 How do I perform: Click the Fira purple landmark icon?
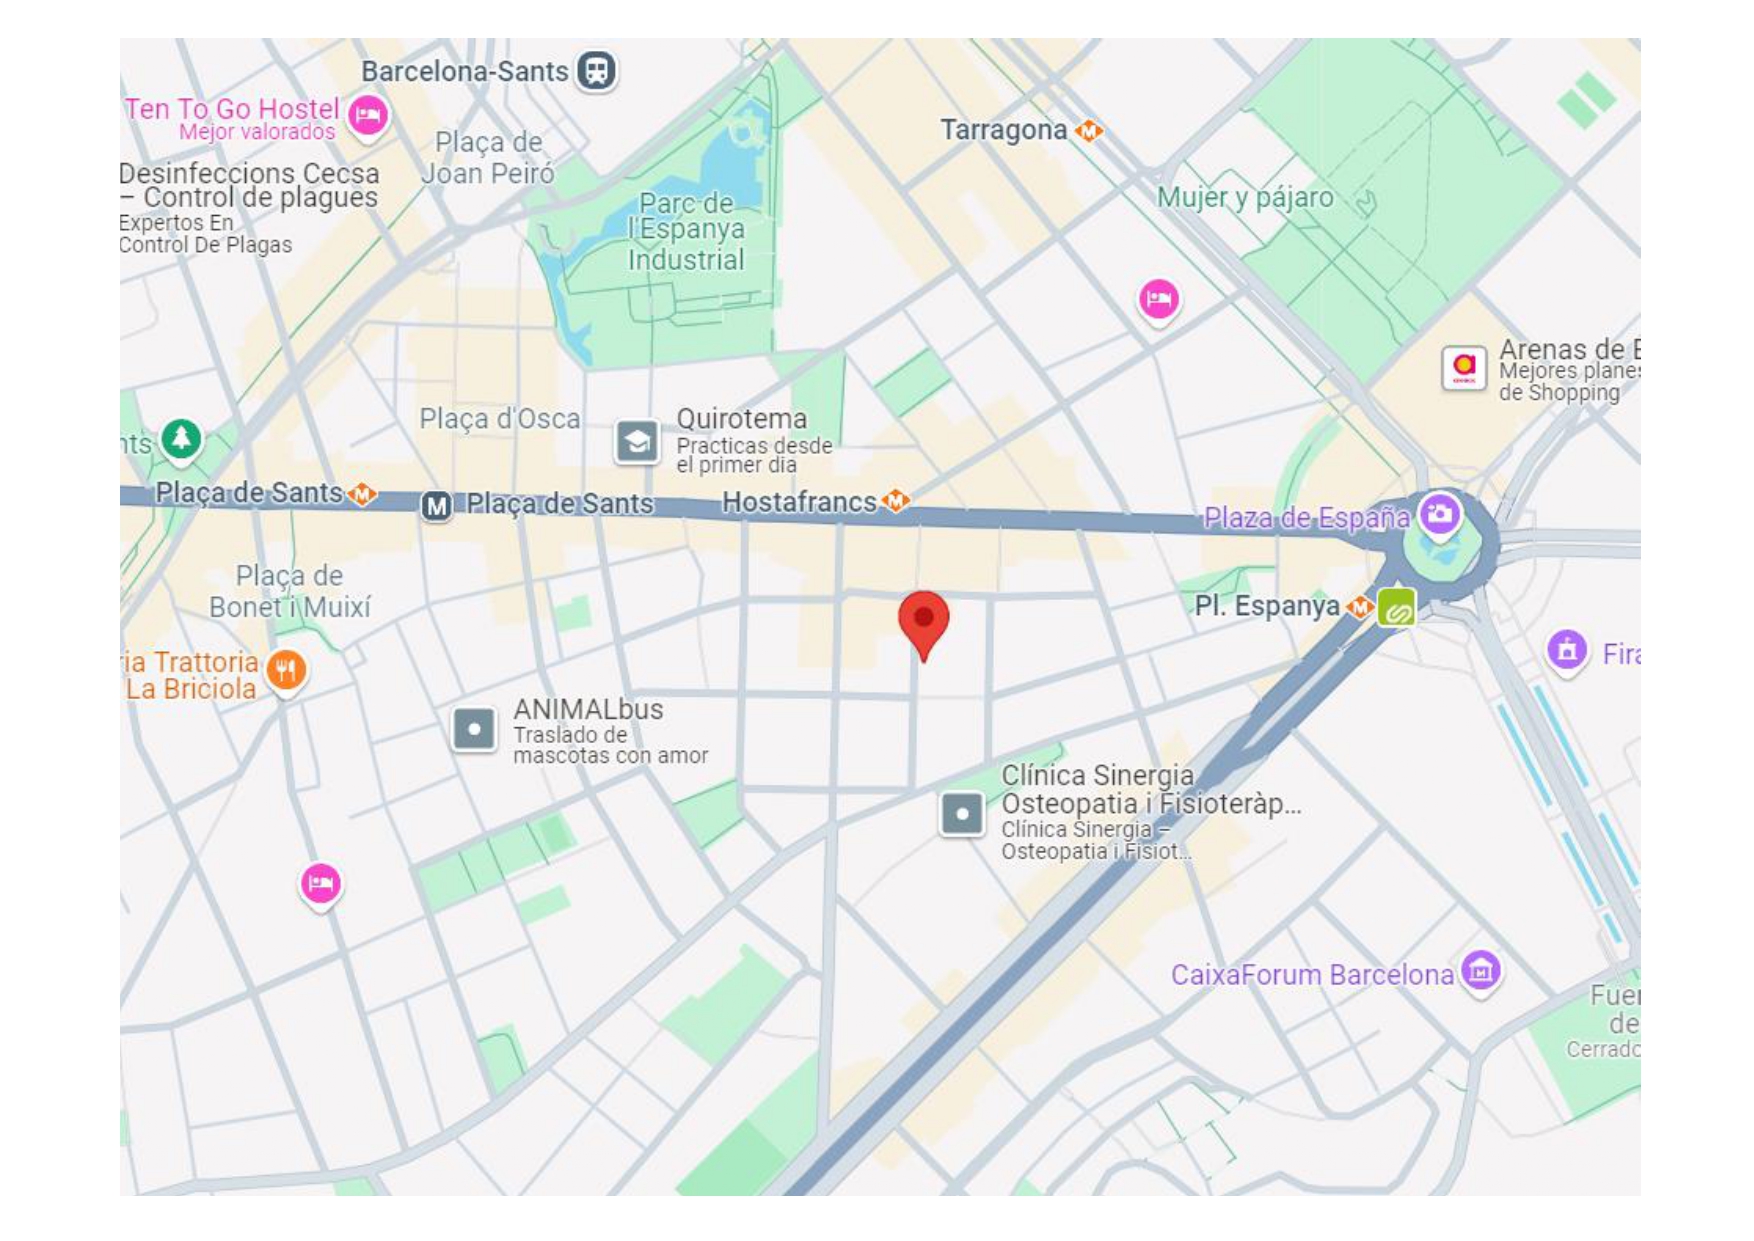pos(1567,650)
